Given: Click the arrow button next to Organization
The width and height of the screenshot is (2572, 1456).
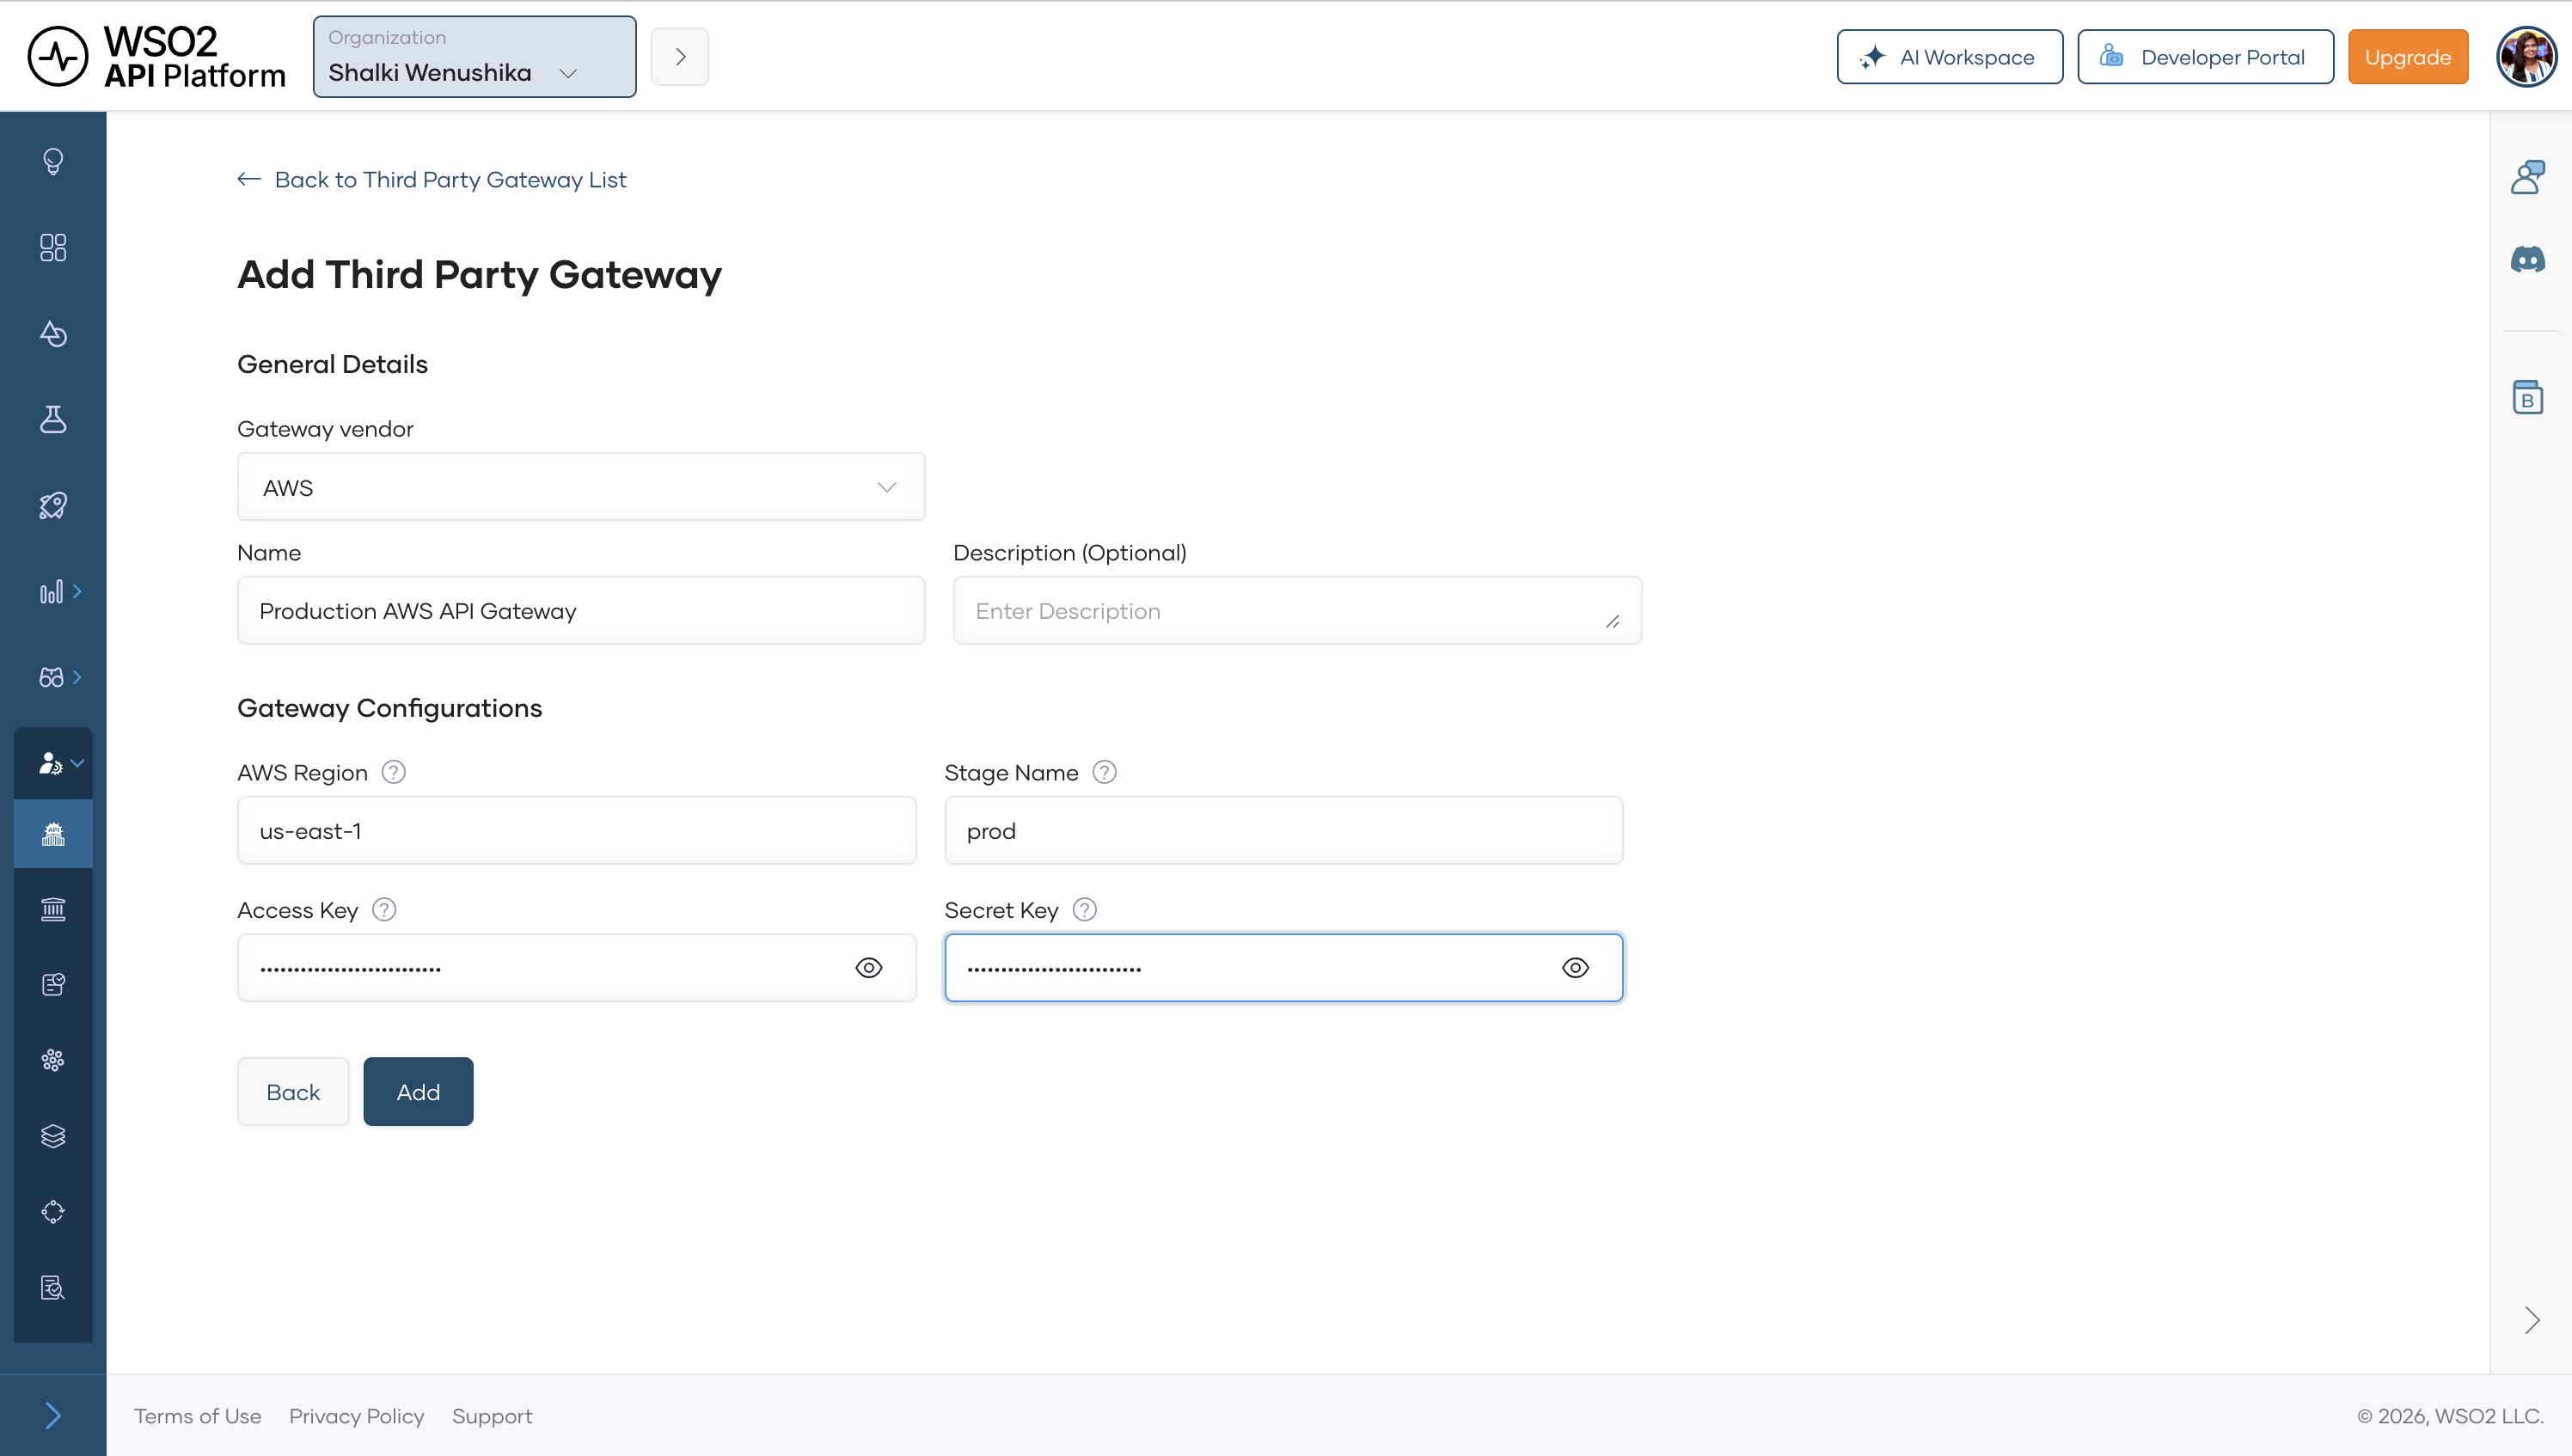Looking at the screenshot, I should (x=680, y=57).
